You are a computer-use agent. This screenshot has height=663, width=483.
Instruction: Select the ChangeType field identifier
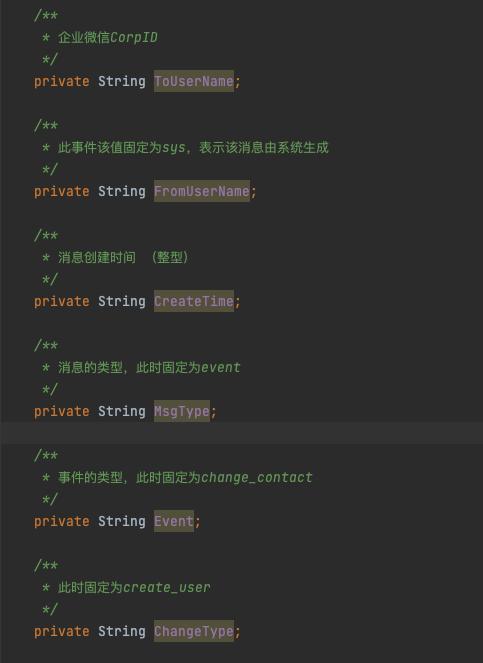click(194, 631)
